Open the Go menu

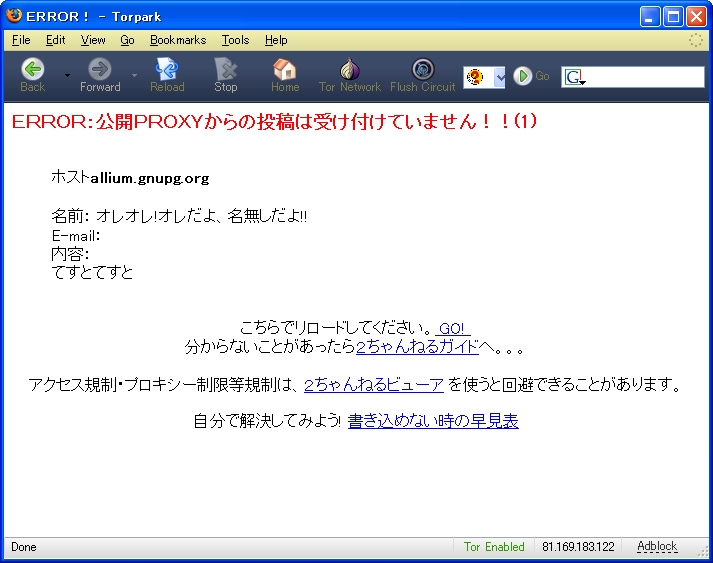[127, 40]
